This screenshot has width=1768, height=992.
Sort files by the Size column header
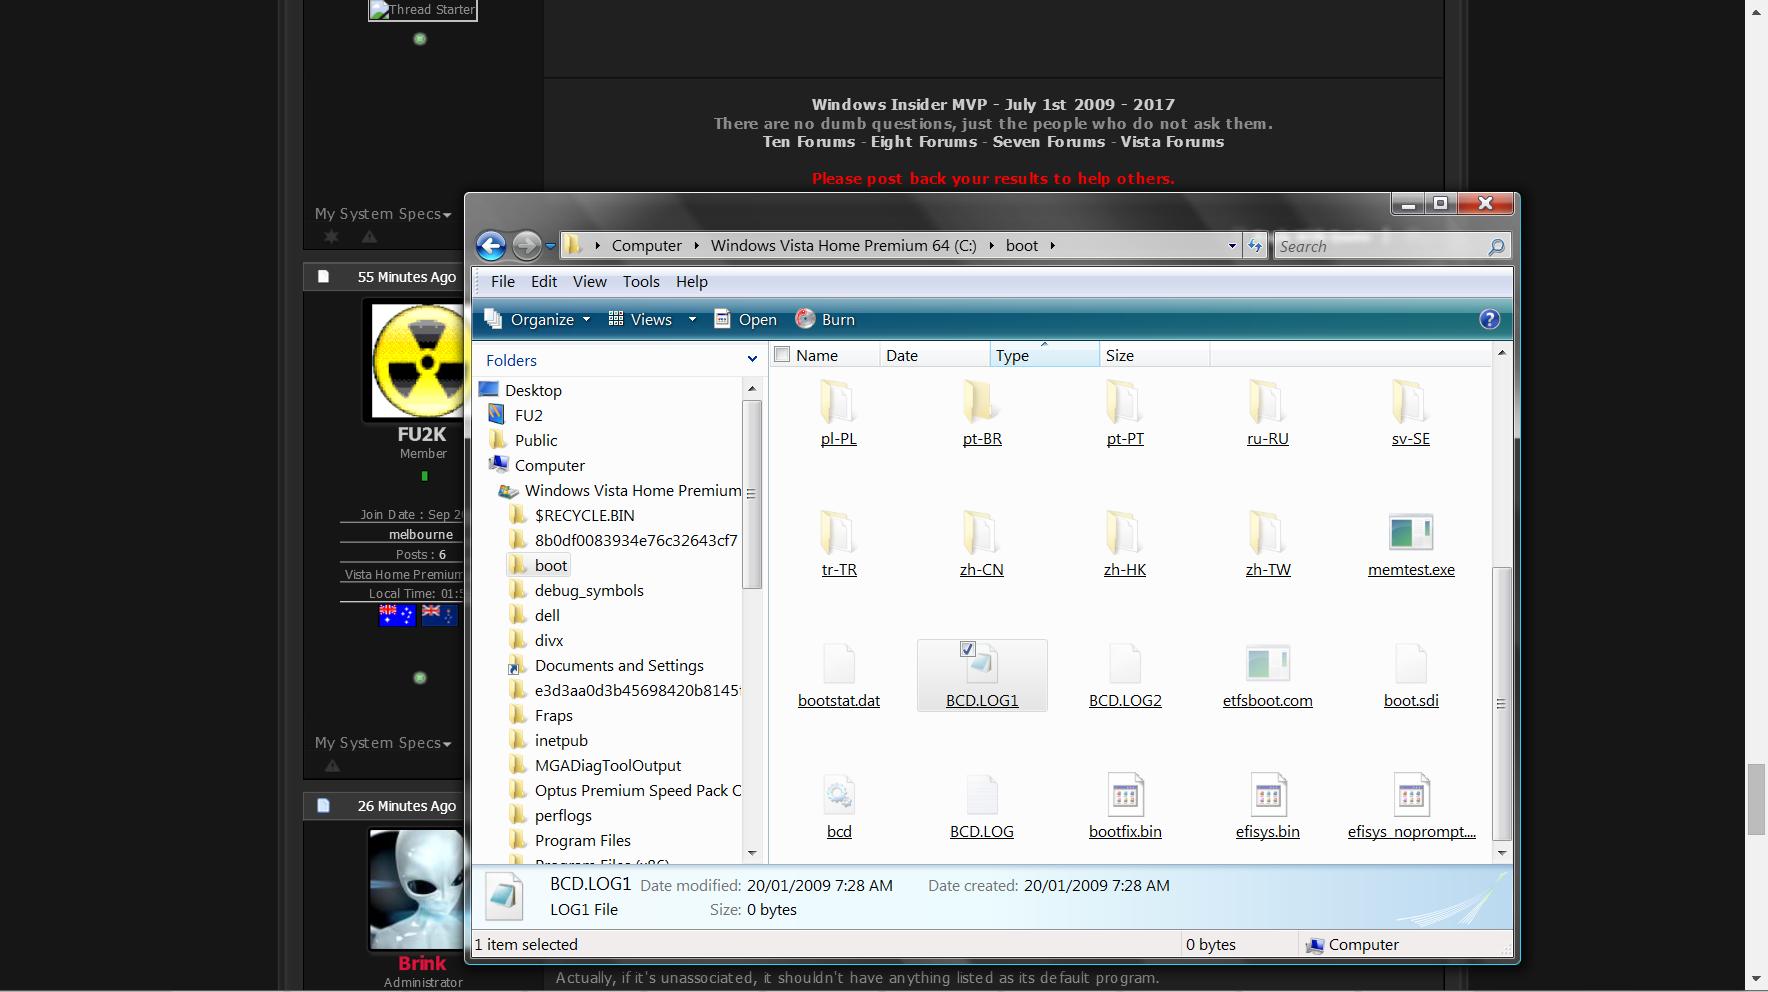click(1154, 355)
